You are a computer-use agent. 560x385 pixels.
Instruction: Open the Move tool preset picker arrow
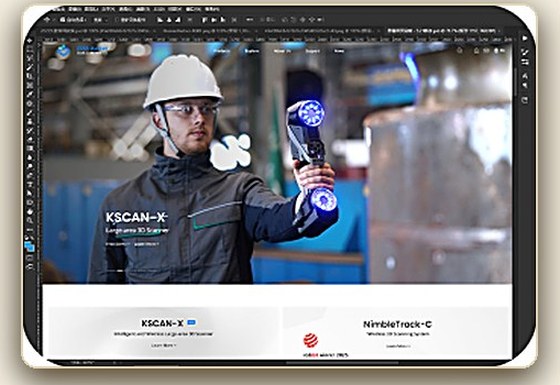pyautogui.click(x=54, y=20)
